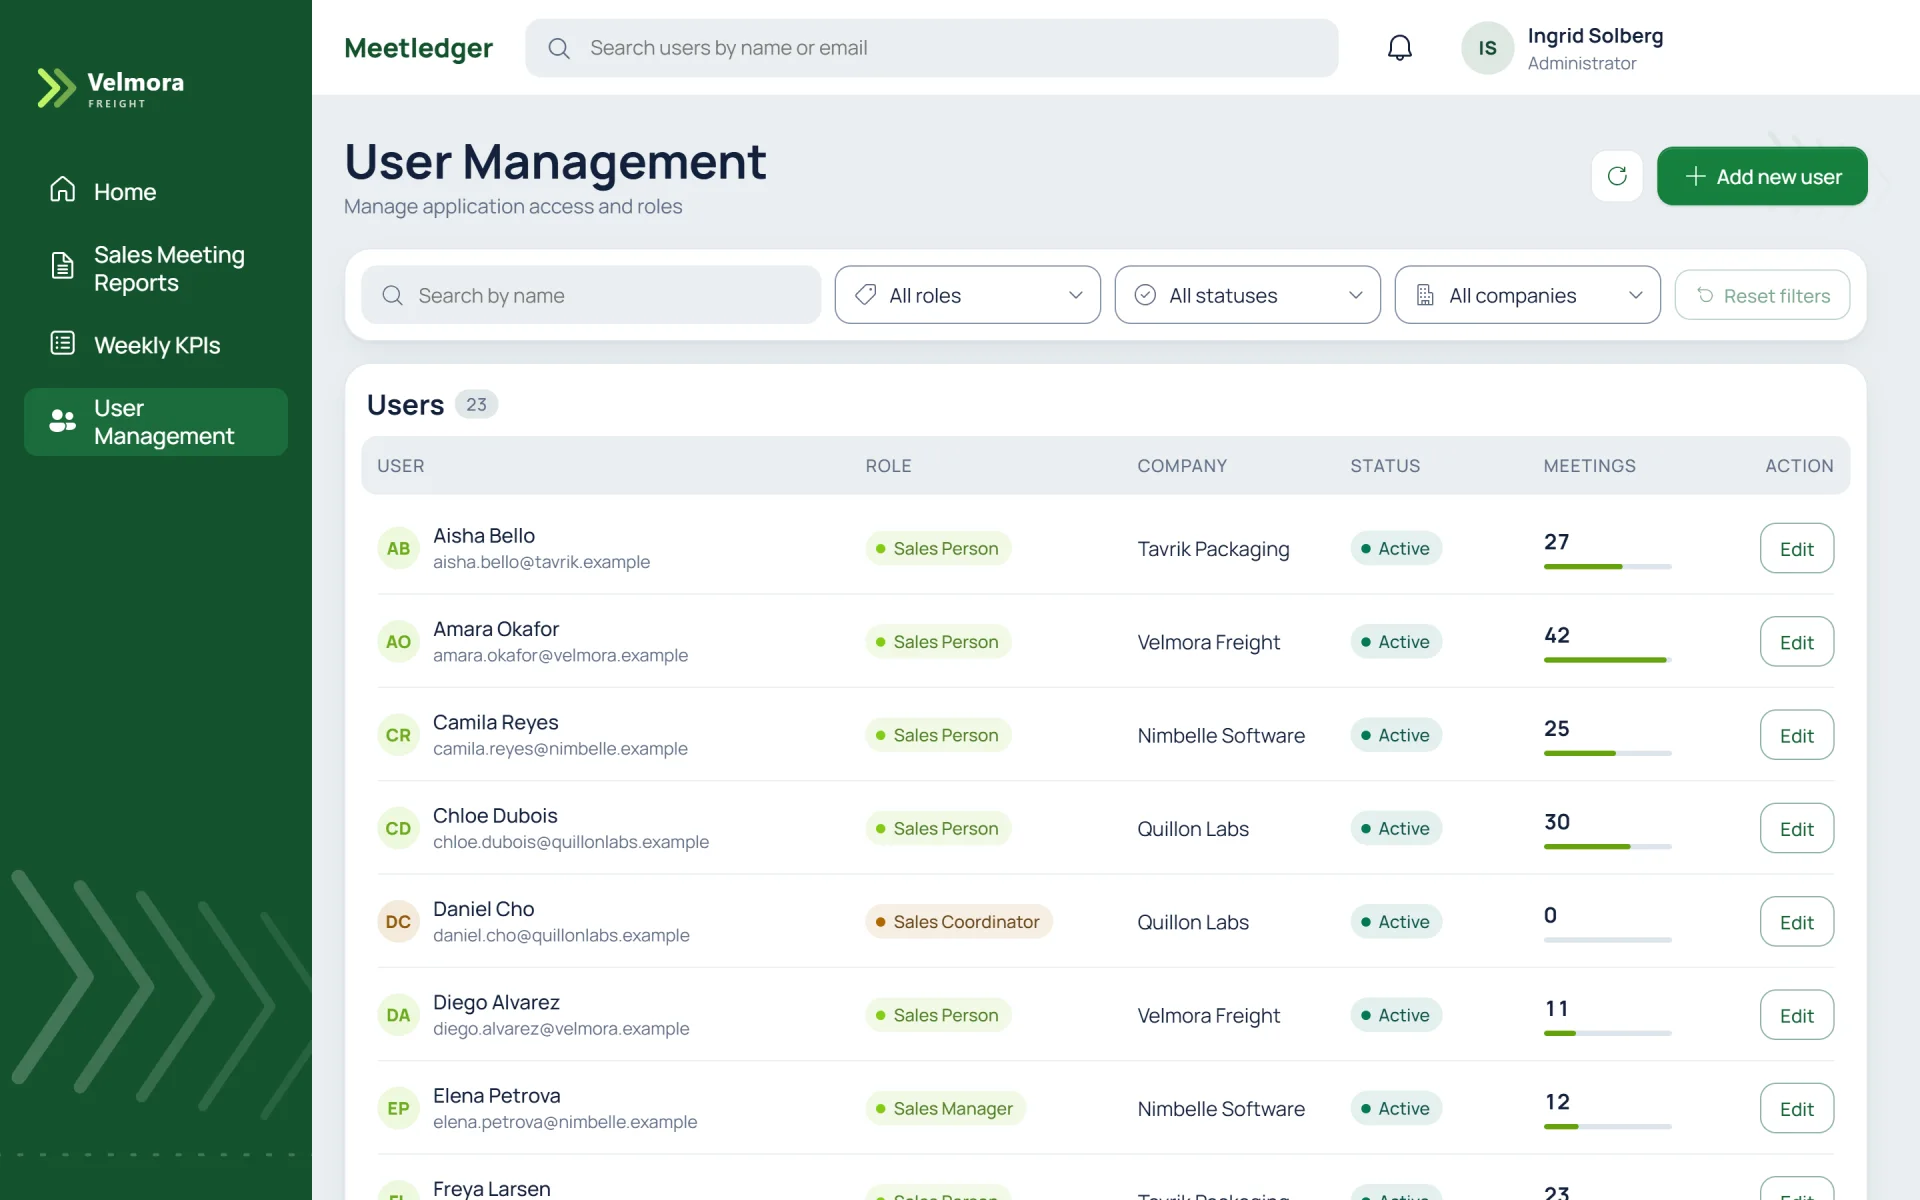Viewport: 1920px width, 1200px height.
Task: Open Sales Meeting Reports page
Action: pyautogui.click(x=156, y=268)
